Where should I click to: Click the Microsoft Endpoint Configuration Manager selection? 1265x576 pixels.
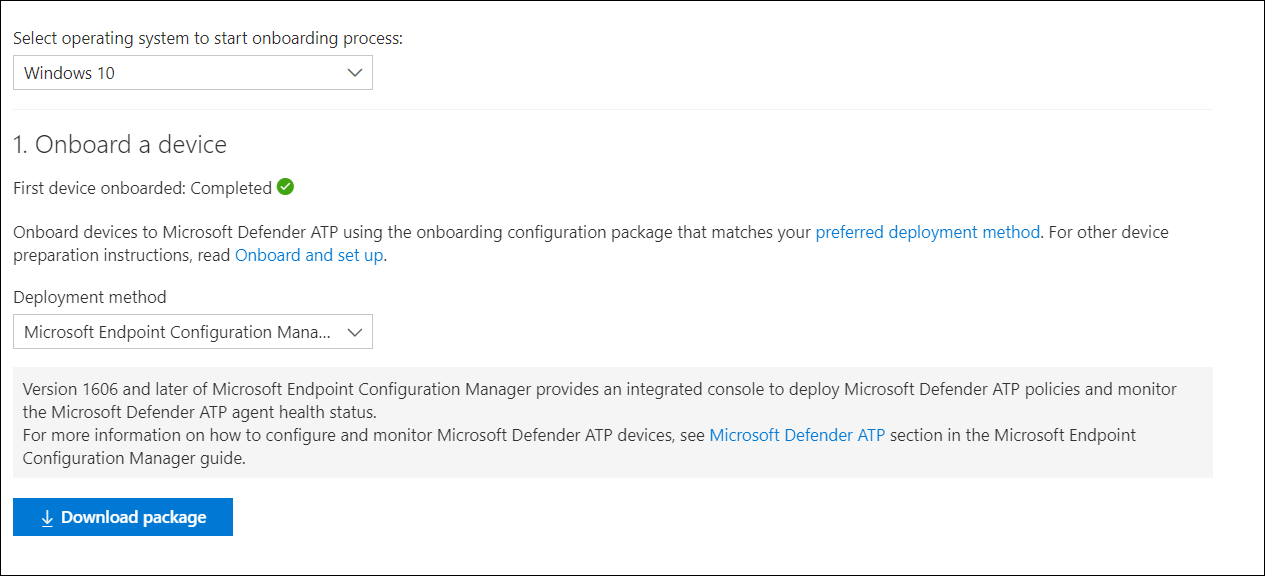coord(177,333)
